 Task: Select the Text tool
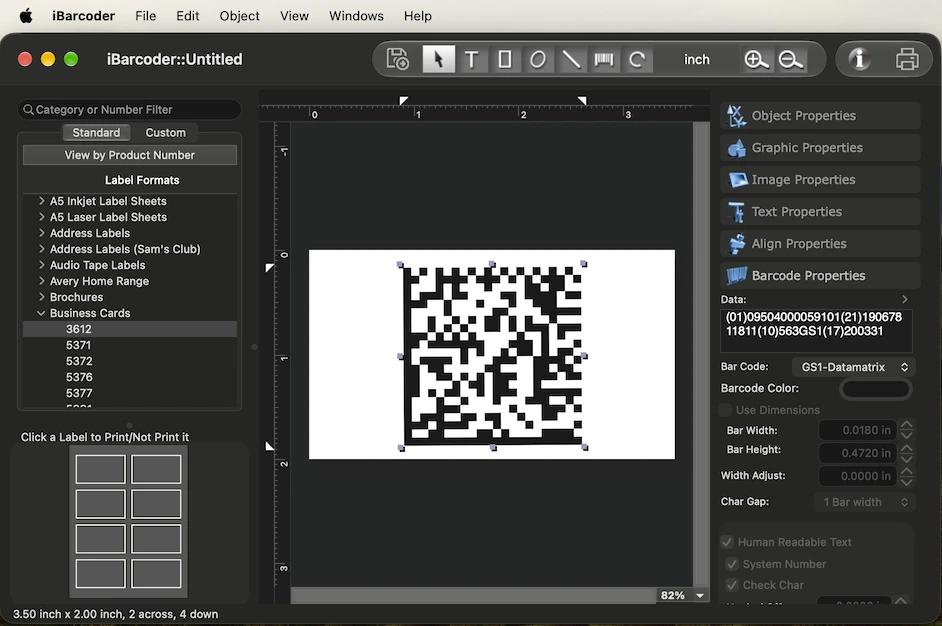click(472, 59)
